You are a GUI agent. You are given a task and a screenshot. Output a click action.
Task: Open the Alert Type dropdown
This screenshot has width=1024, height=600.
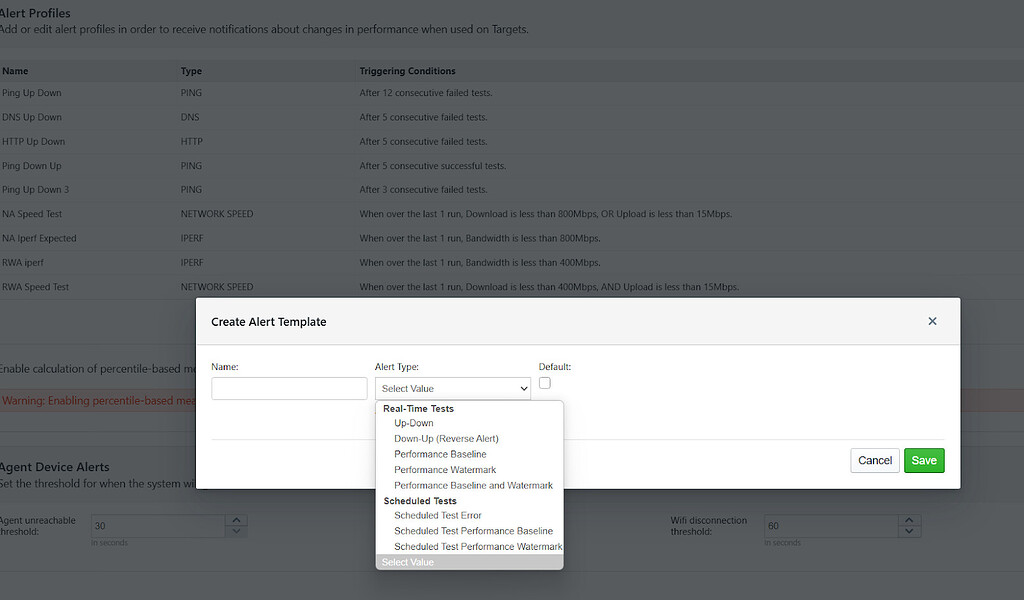(x=452, y=388)
